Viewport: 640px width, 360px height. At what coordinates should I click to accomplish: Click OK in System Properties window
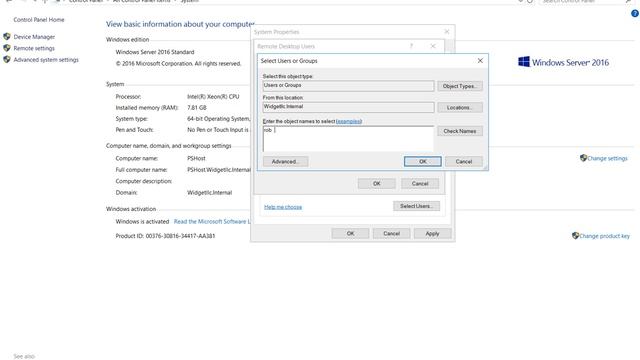(x=350, y=233)
